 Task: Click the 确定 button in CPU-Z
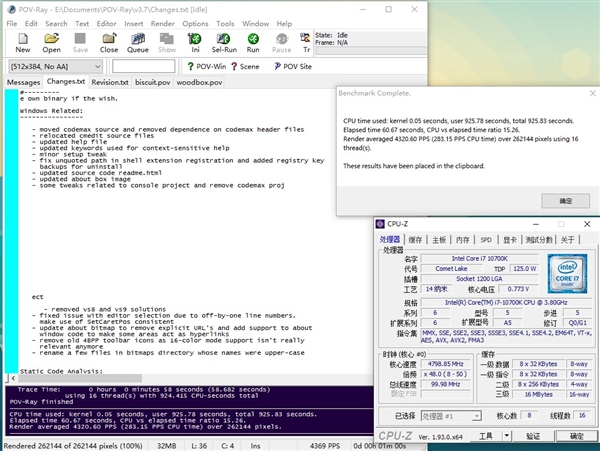(576, 436)
